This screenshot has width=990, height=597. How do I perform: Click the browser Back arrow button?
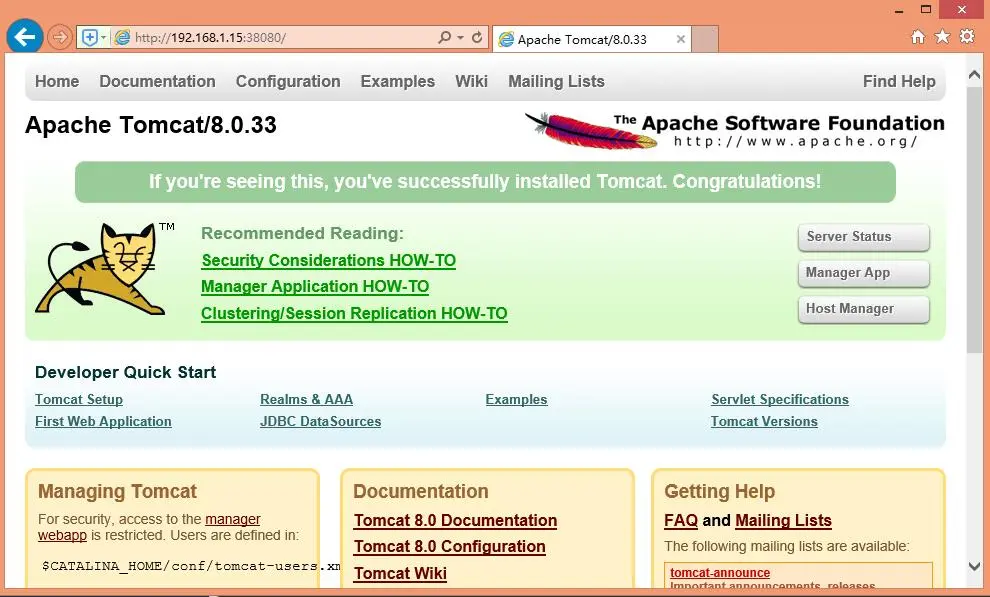tap(25, 37)
